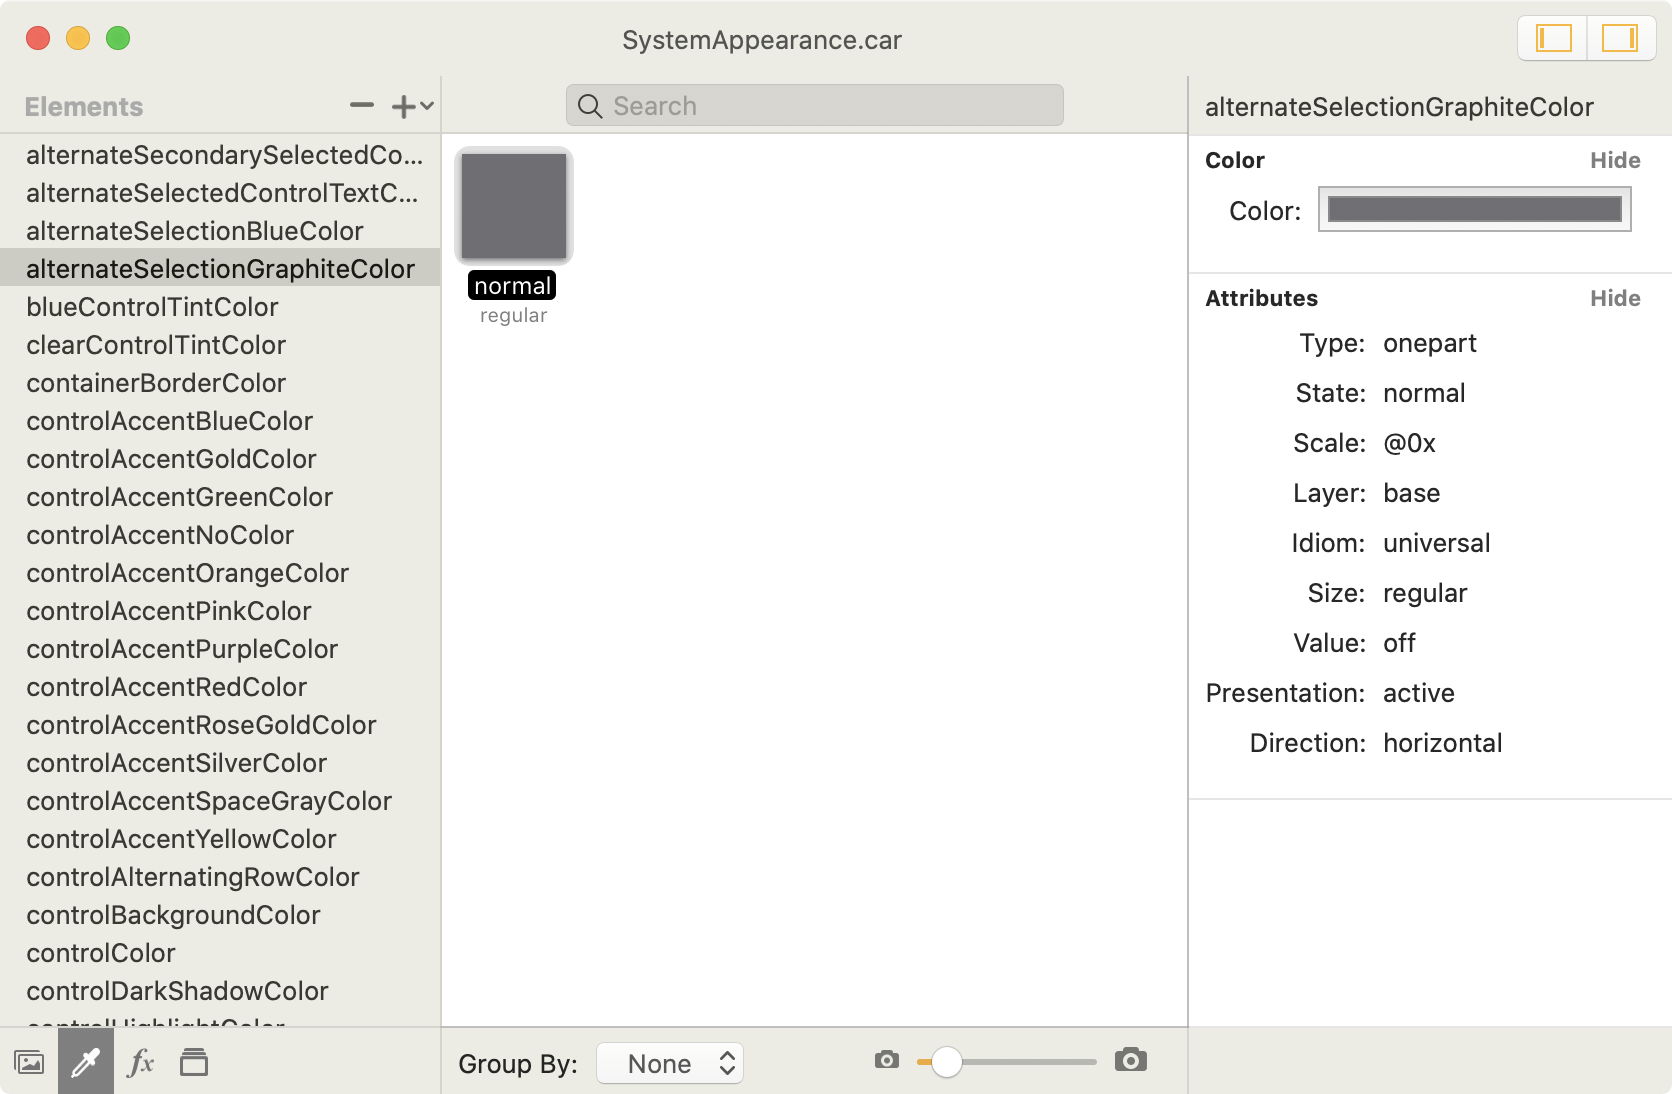Screen dimensions: 1672x1094
Task: Click the Scale value '@0x'
Action: click(x=1409, y=443)
